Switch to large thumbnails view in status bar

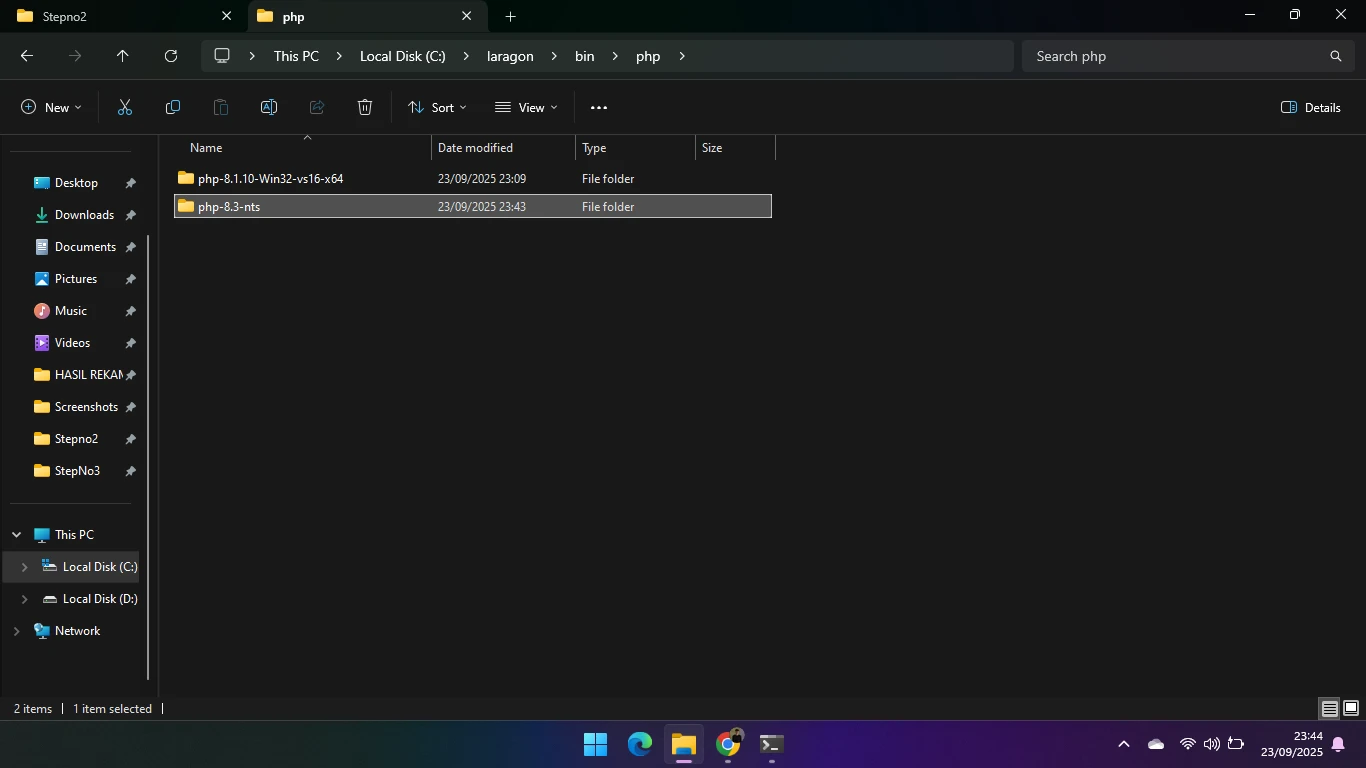click(1350, 709)
